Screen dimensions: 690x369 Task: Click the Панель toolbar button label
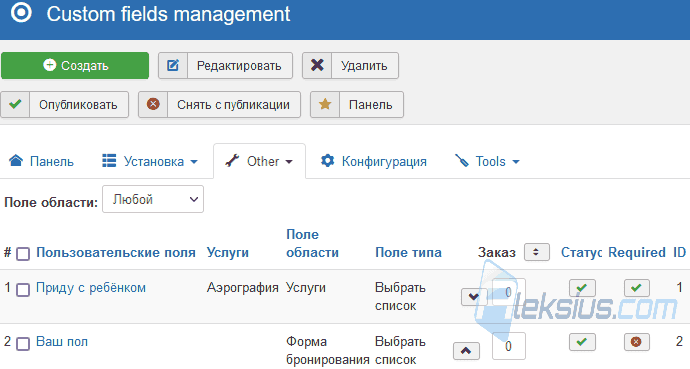coord(371,105)
